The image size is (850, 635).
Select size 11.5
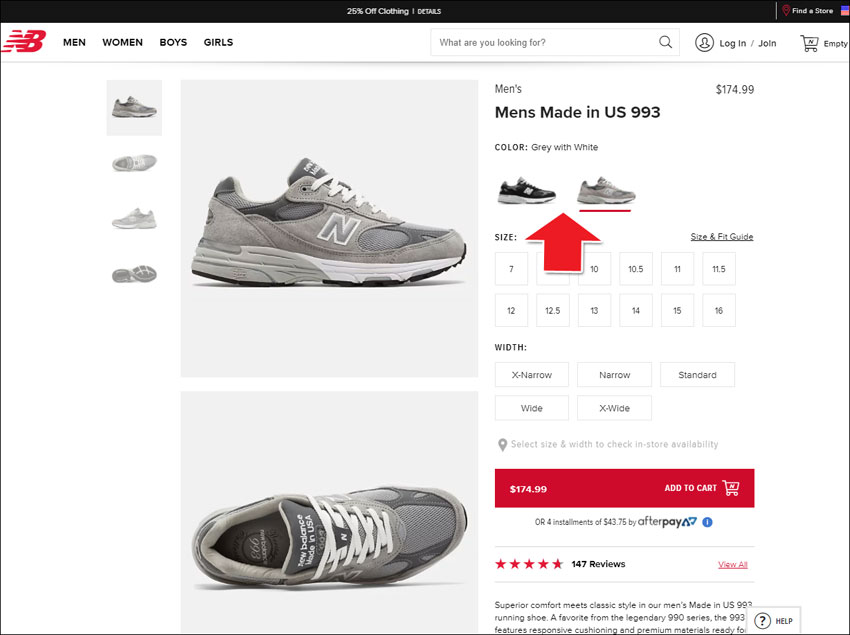tap(719, 269)
